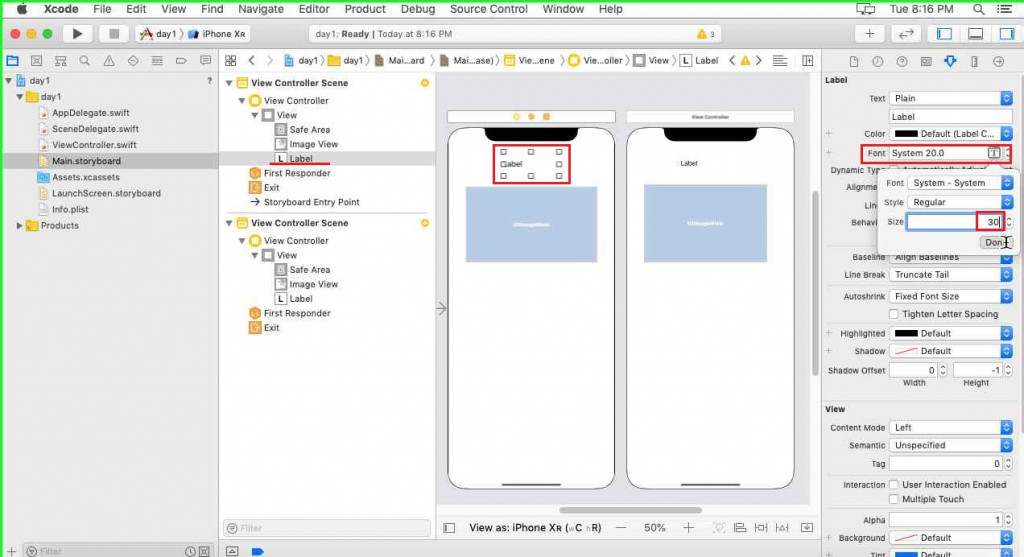Click the Shadow color swatch
Viewport: 1024px width, 557px height.
pos(905,351)
